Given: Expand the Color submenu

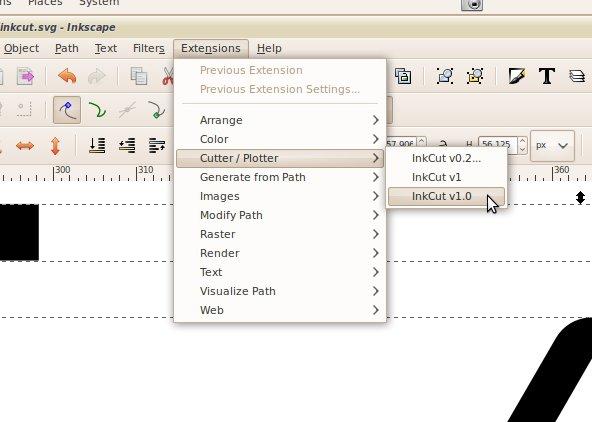Looking at the screenshot, I should 280,139.
